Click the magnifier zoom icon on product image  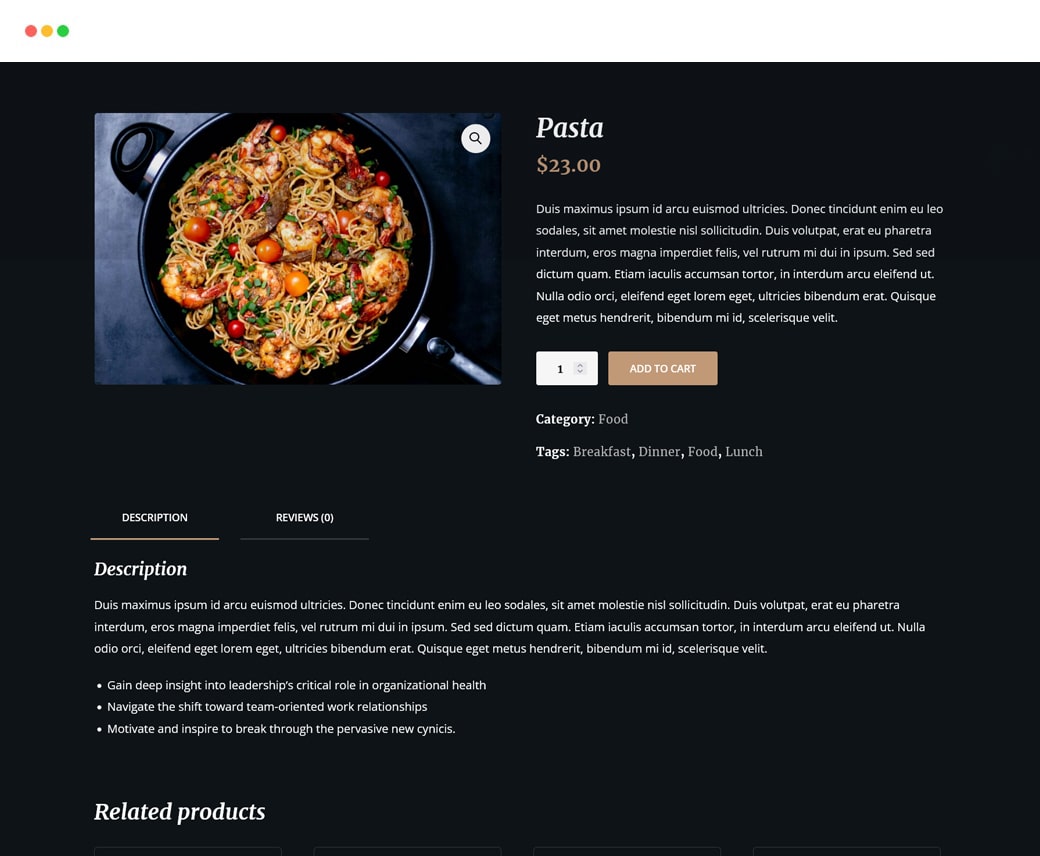476,139
